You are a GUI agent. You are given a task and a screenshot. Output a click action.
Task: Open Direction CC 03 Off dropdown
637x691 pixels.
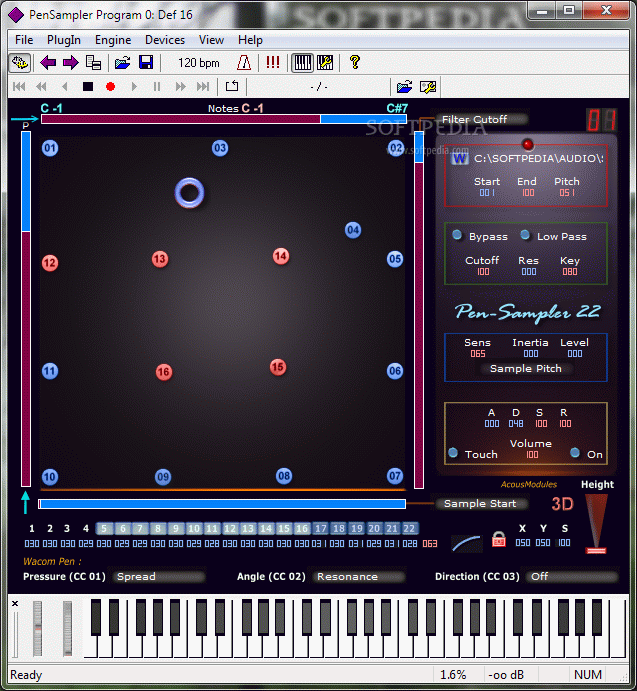(x=572, y=576)
